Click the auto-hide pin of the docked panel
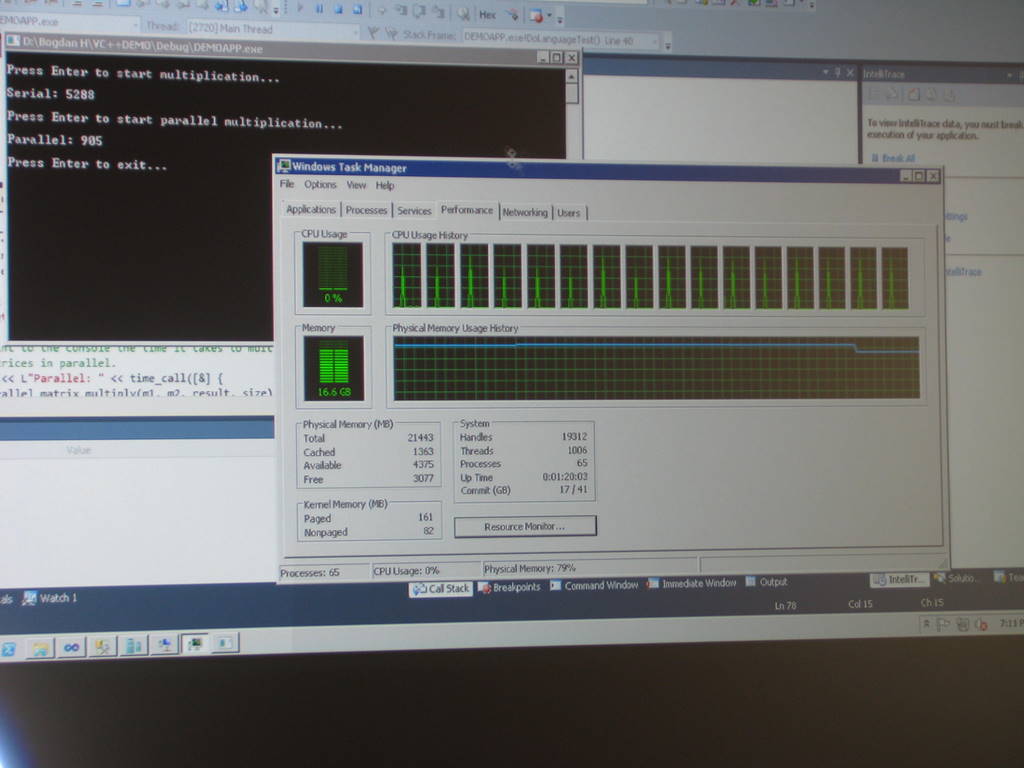This screenshot has height=768, width=1024. pyautogui.click(x=838, y=72)
